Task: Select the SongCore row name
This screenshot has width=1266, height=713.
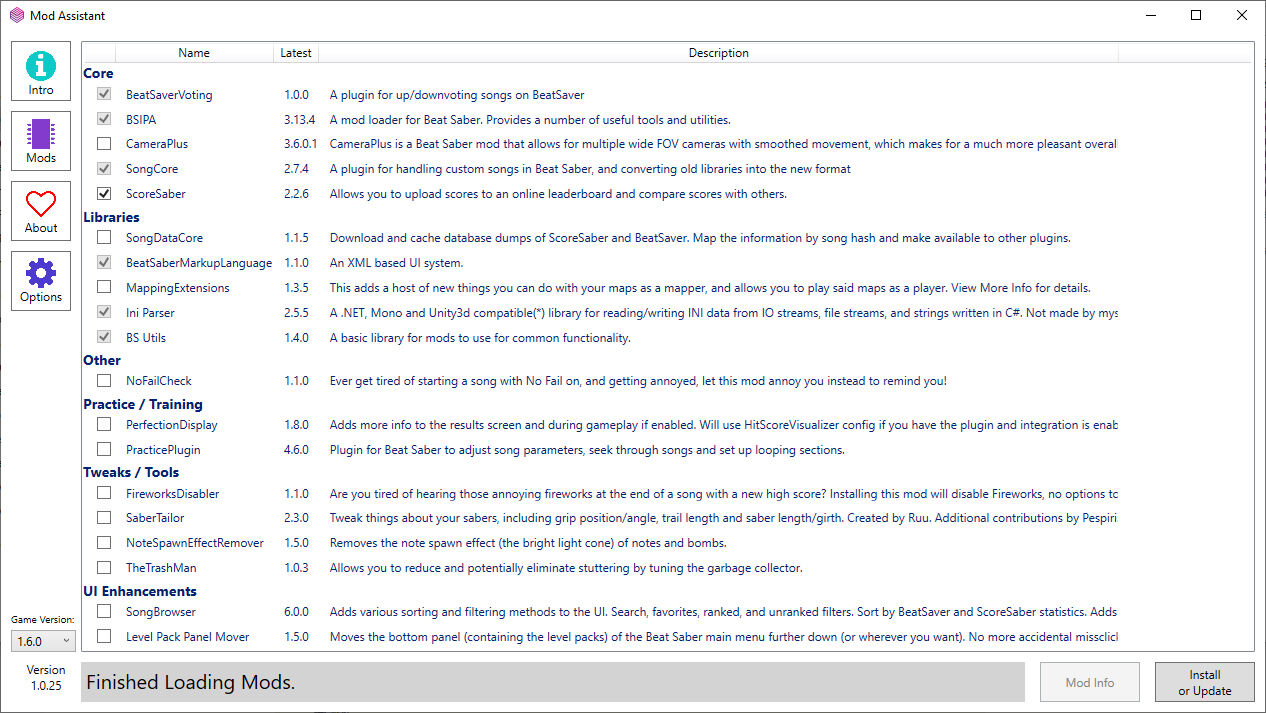Action: [x=152, y=169]
